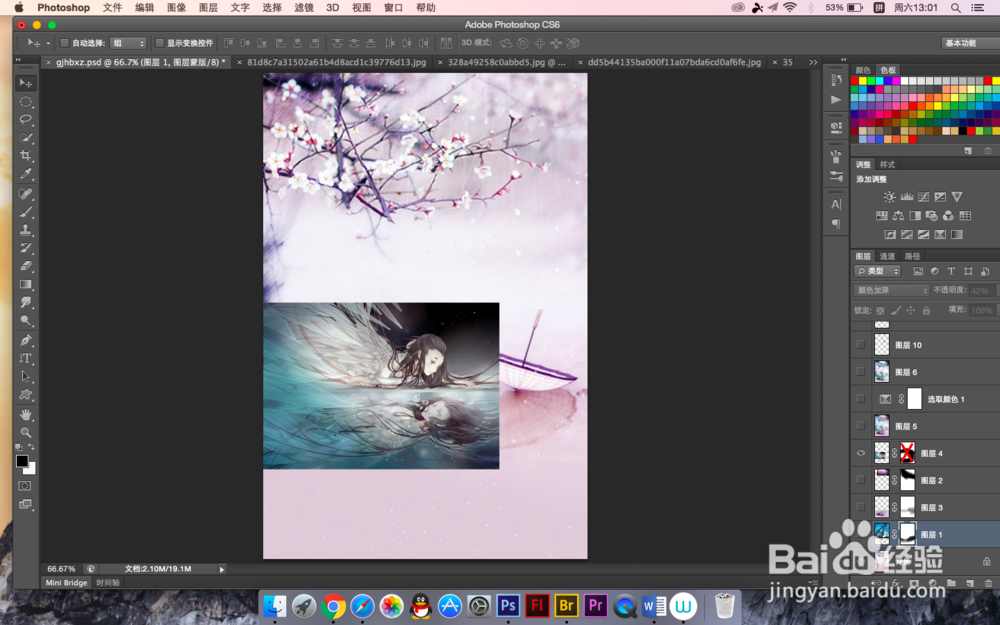Screen dimensions: 1000x625
Task: Select the Path Selection tool
Action: (x=26, y=377)
